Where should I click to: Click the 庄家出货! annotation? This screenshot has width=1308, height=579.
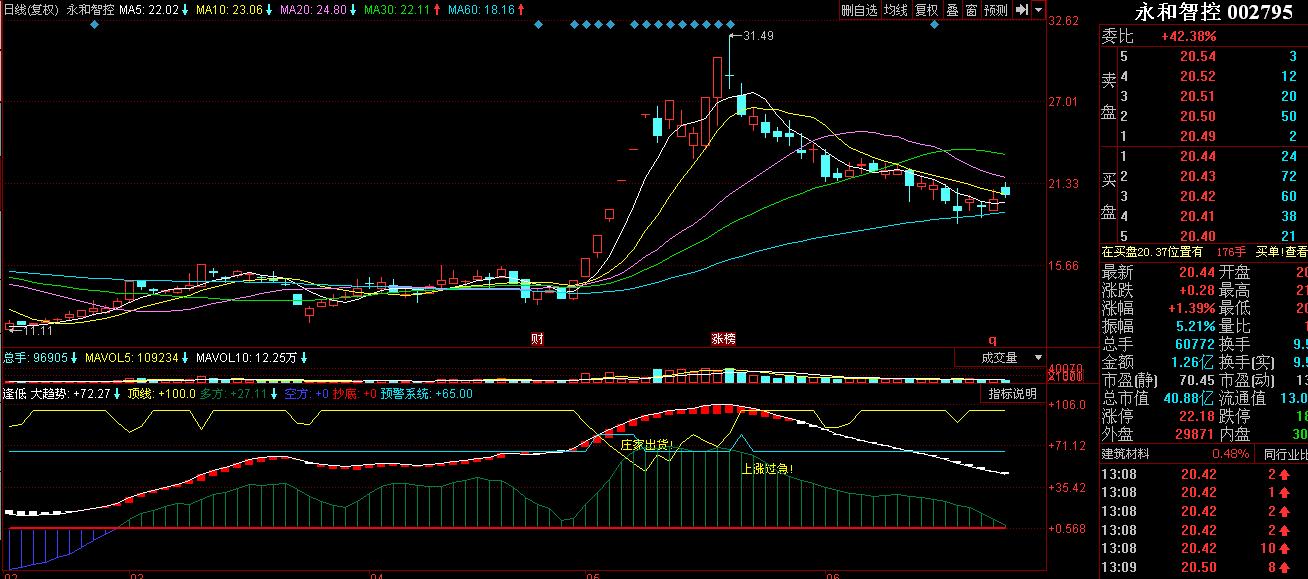coord(646,444)
